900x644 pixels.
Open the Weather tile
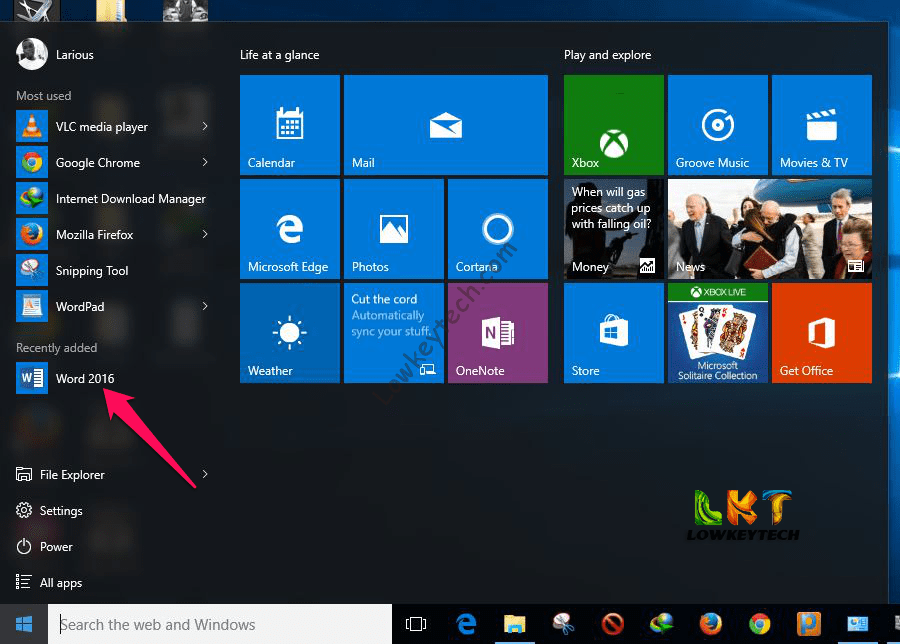pos(290,333)
